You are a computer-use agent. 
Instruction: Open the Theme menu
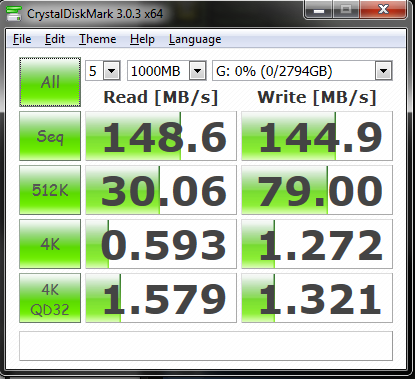tap(98, 39)
